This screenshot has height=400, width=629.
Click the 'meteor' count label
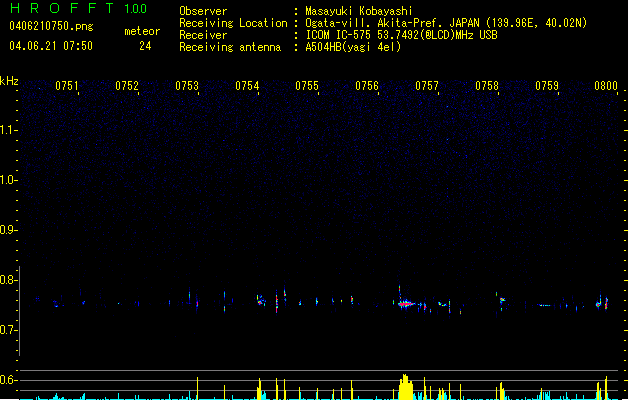[x=142, y=31]
